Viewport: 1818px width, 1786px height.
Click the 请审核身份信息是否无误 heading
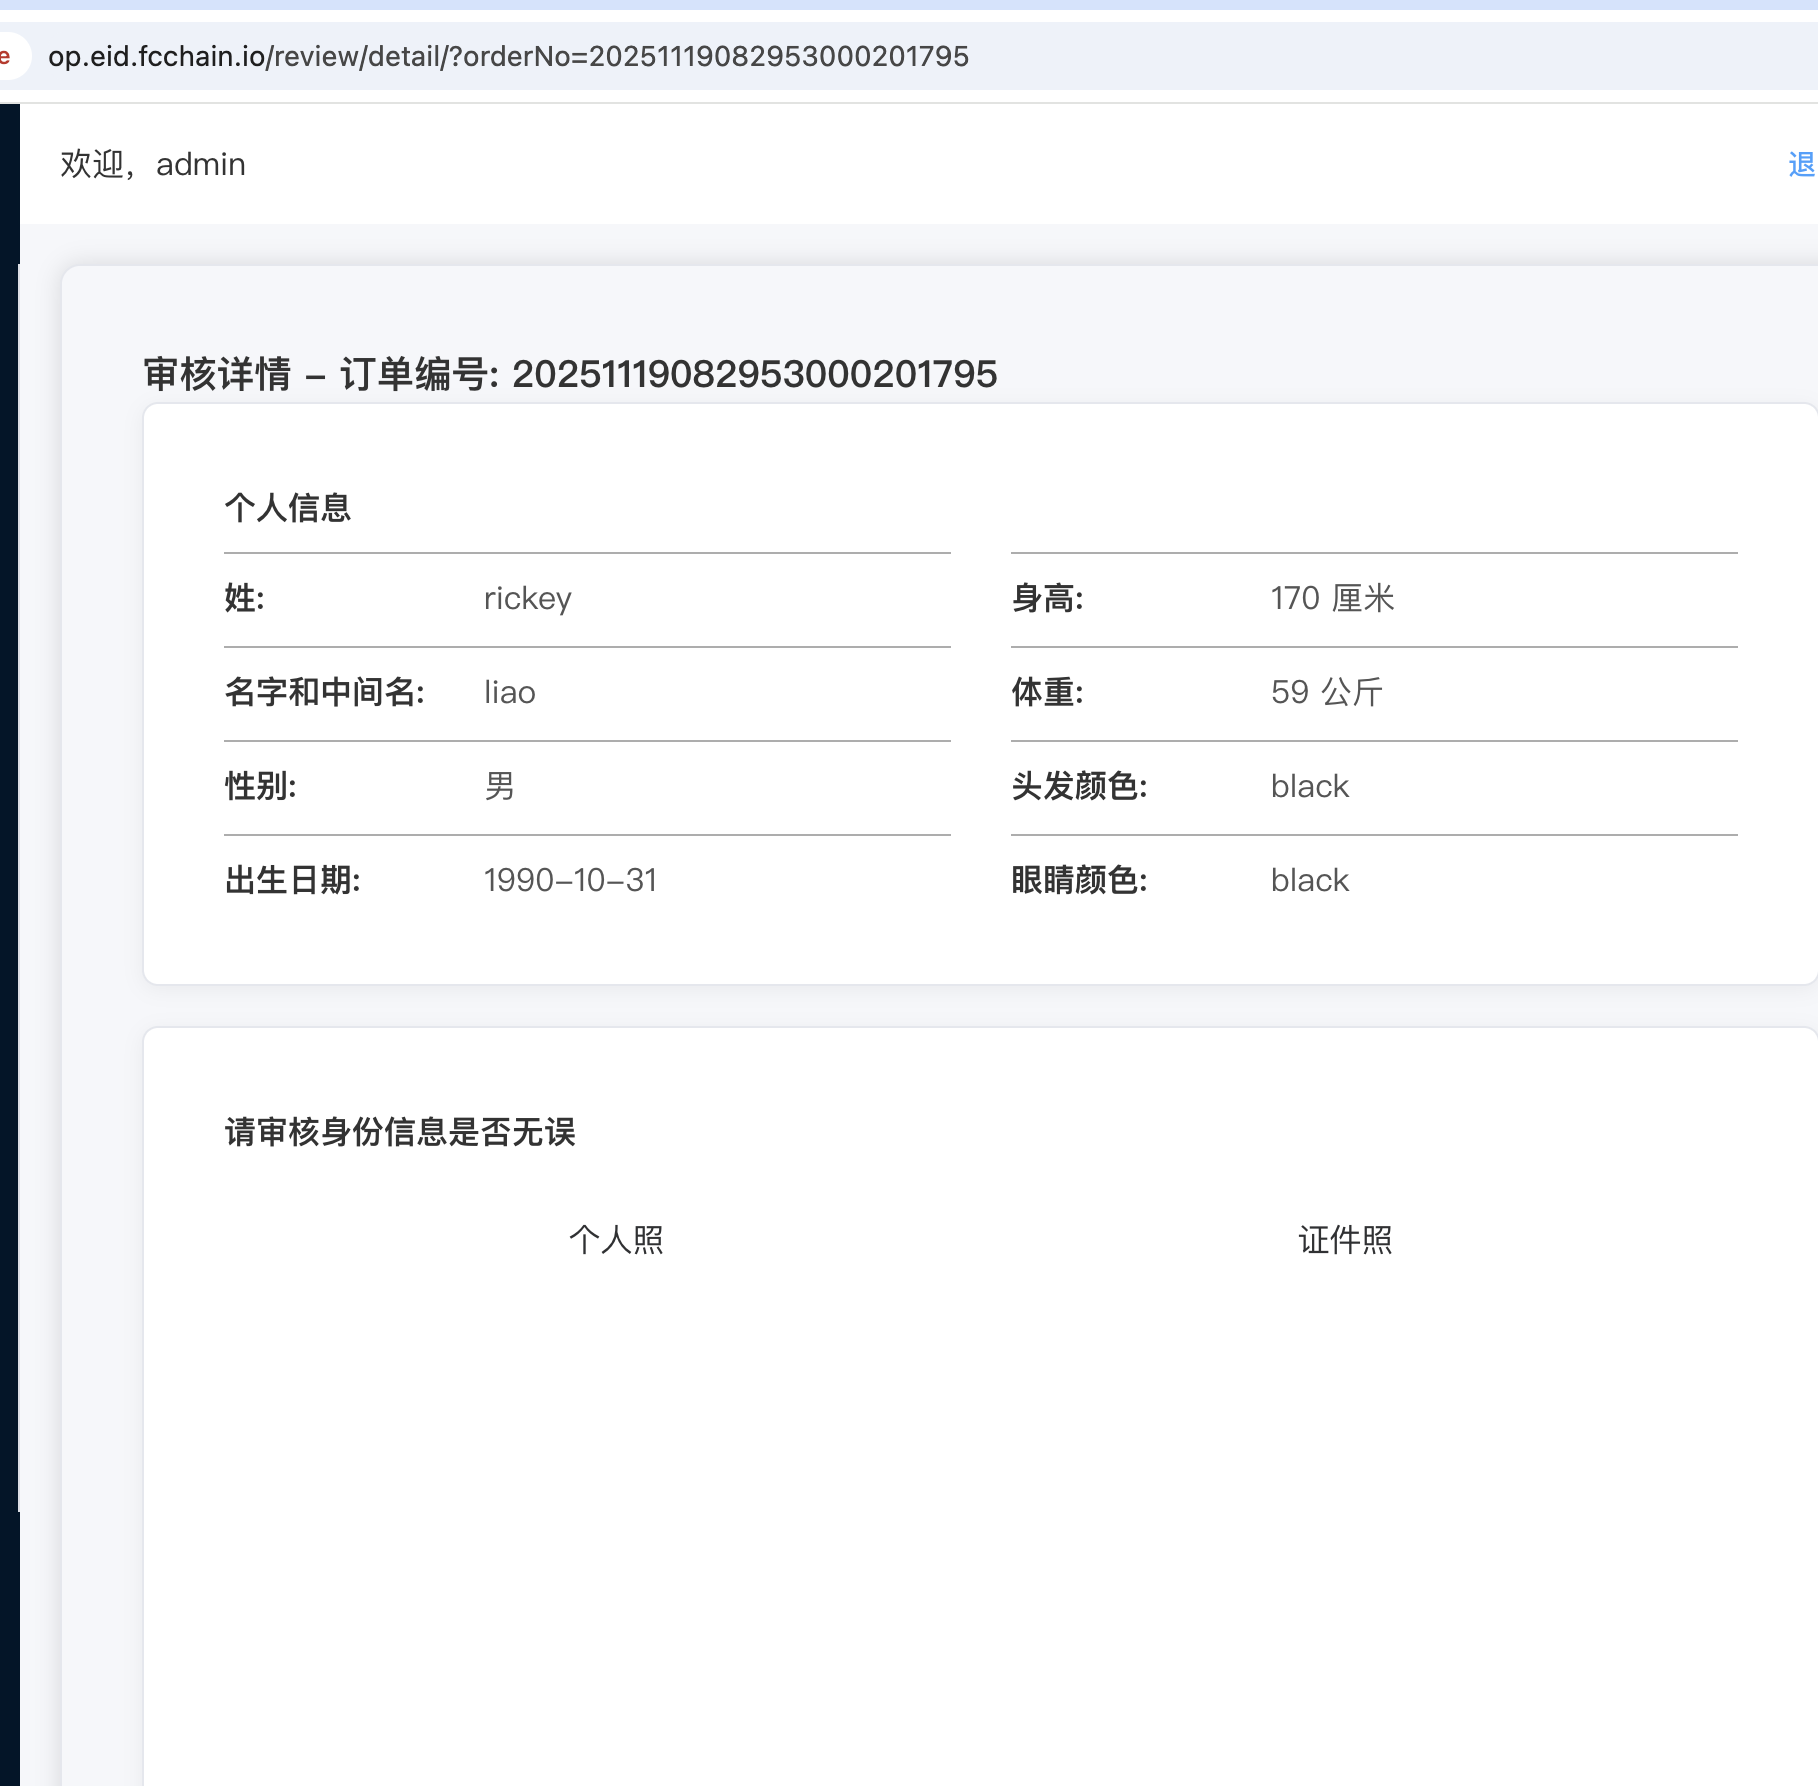point(400,1132)
